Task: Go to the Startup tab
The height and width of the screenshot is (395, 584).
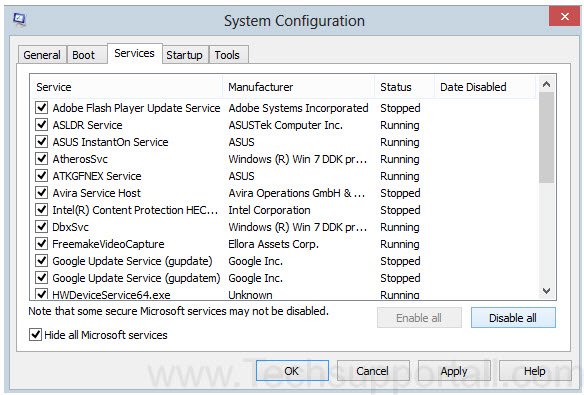Action: point(184,55)
